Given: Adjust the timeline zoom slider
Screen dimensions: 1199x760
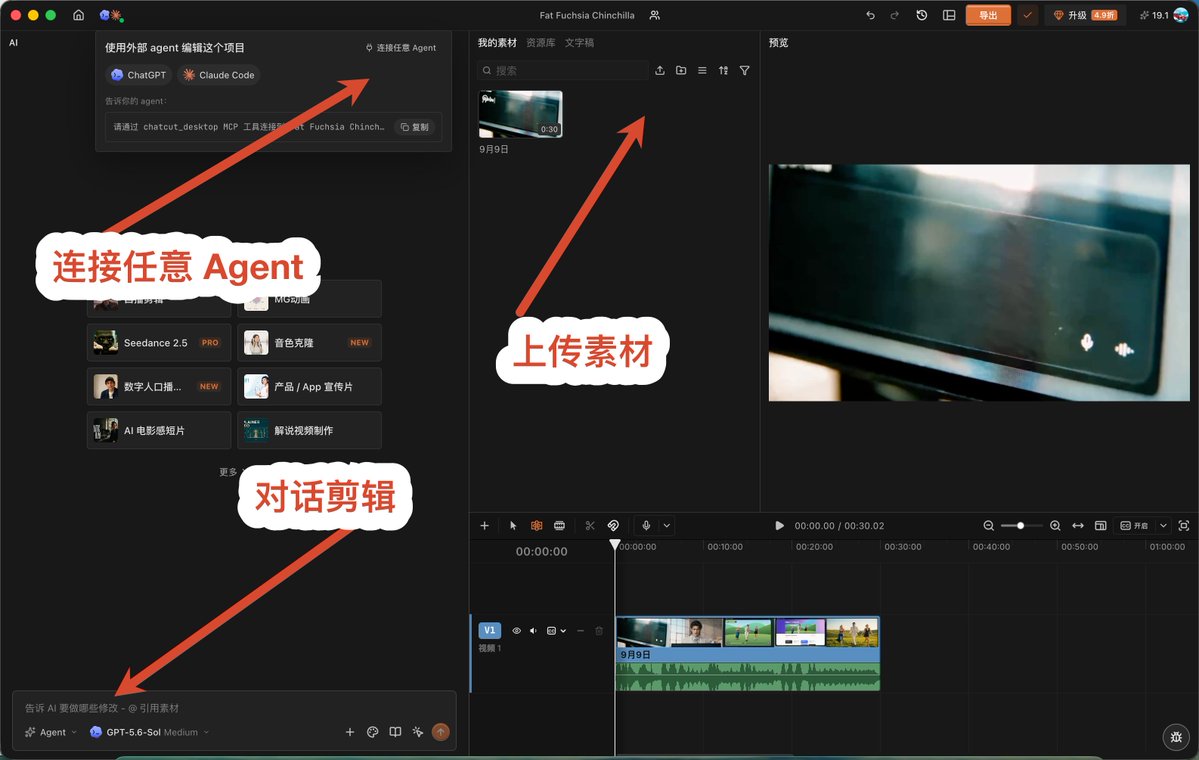Looking at the screenshot, I should click(x=1021, y=525).
